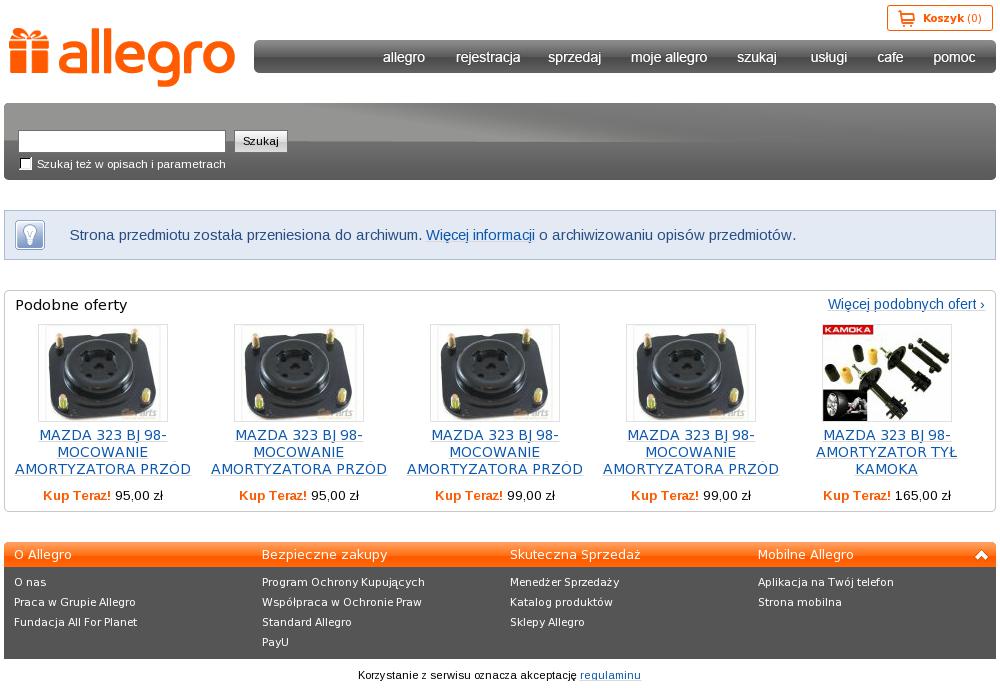Choose 'szukaj' in the navigation bar
This screenshot has width=1000, height=695.
tap(757, 57)
